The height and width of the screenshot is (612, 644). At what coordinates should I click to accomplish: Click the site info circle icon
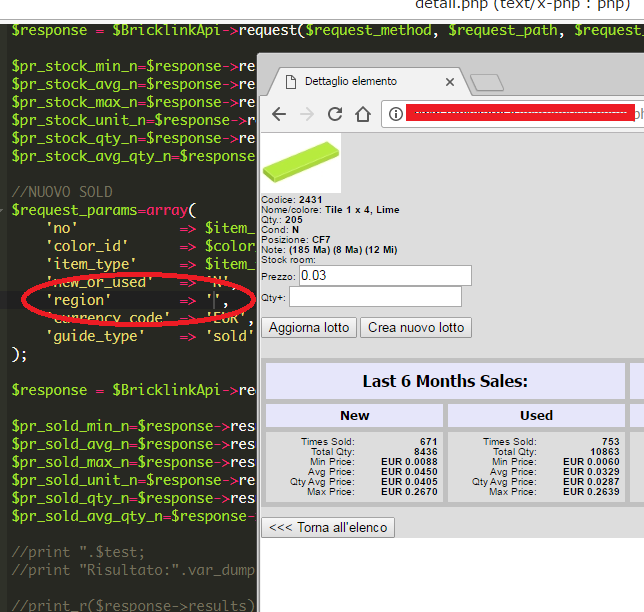[x=396, y=114]
